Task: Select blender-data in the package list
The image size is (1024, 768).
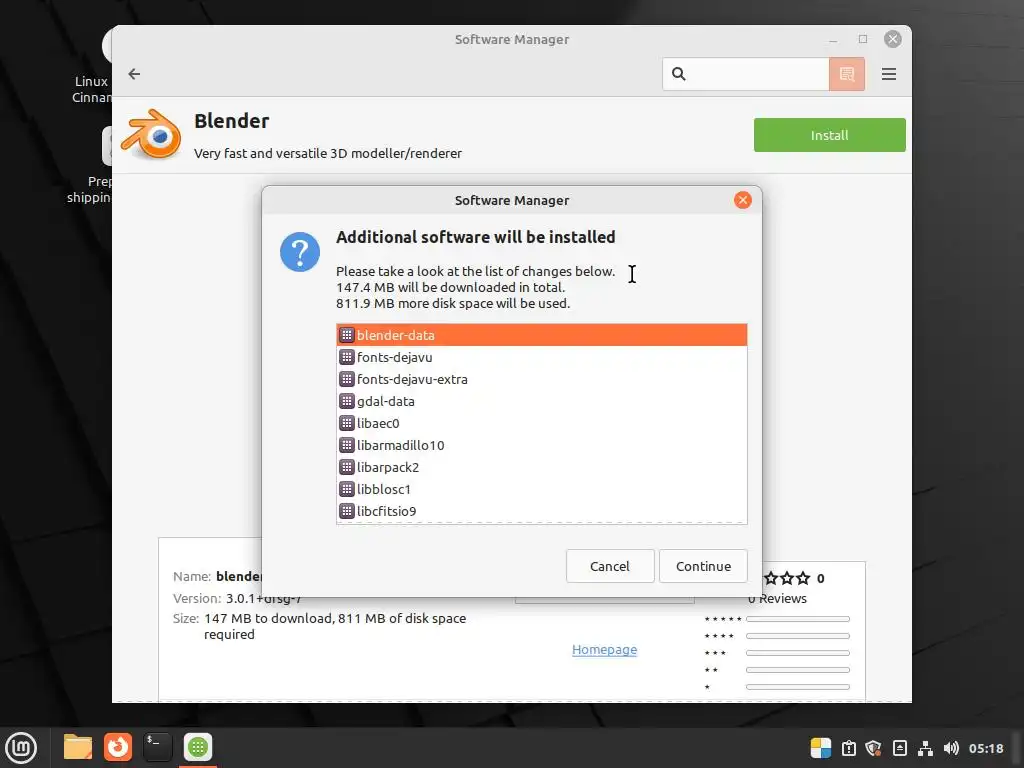Action: (x=541, y=335)
